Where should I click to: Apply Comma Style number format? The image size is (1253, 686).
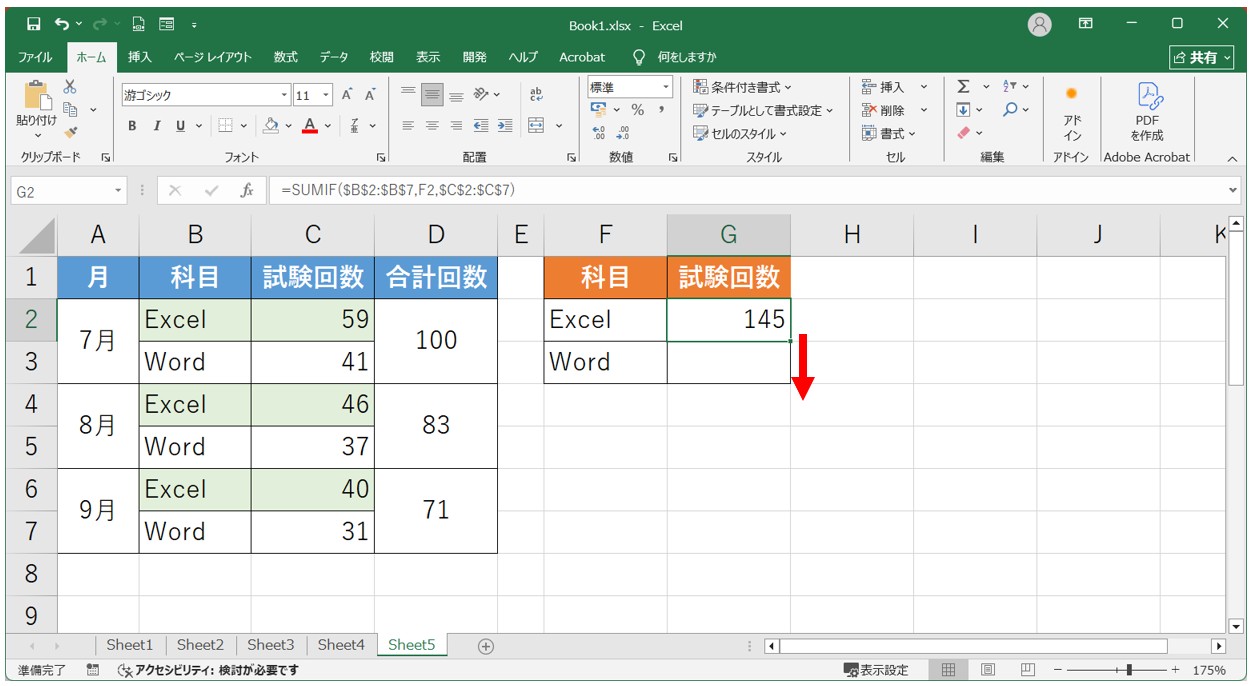click(661, 110)
